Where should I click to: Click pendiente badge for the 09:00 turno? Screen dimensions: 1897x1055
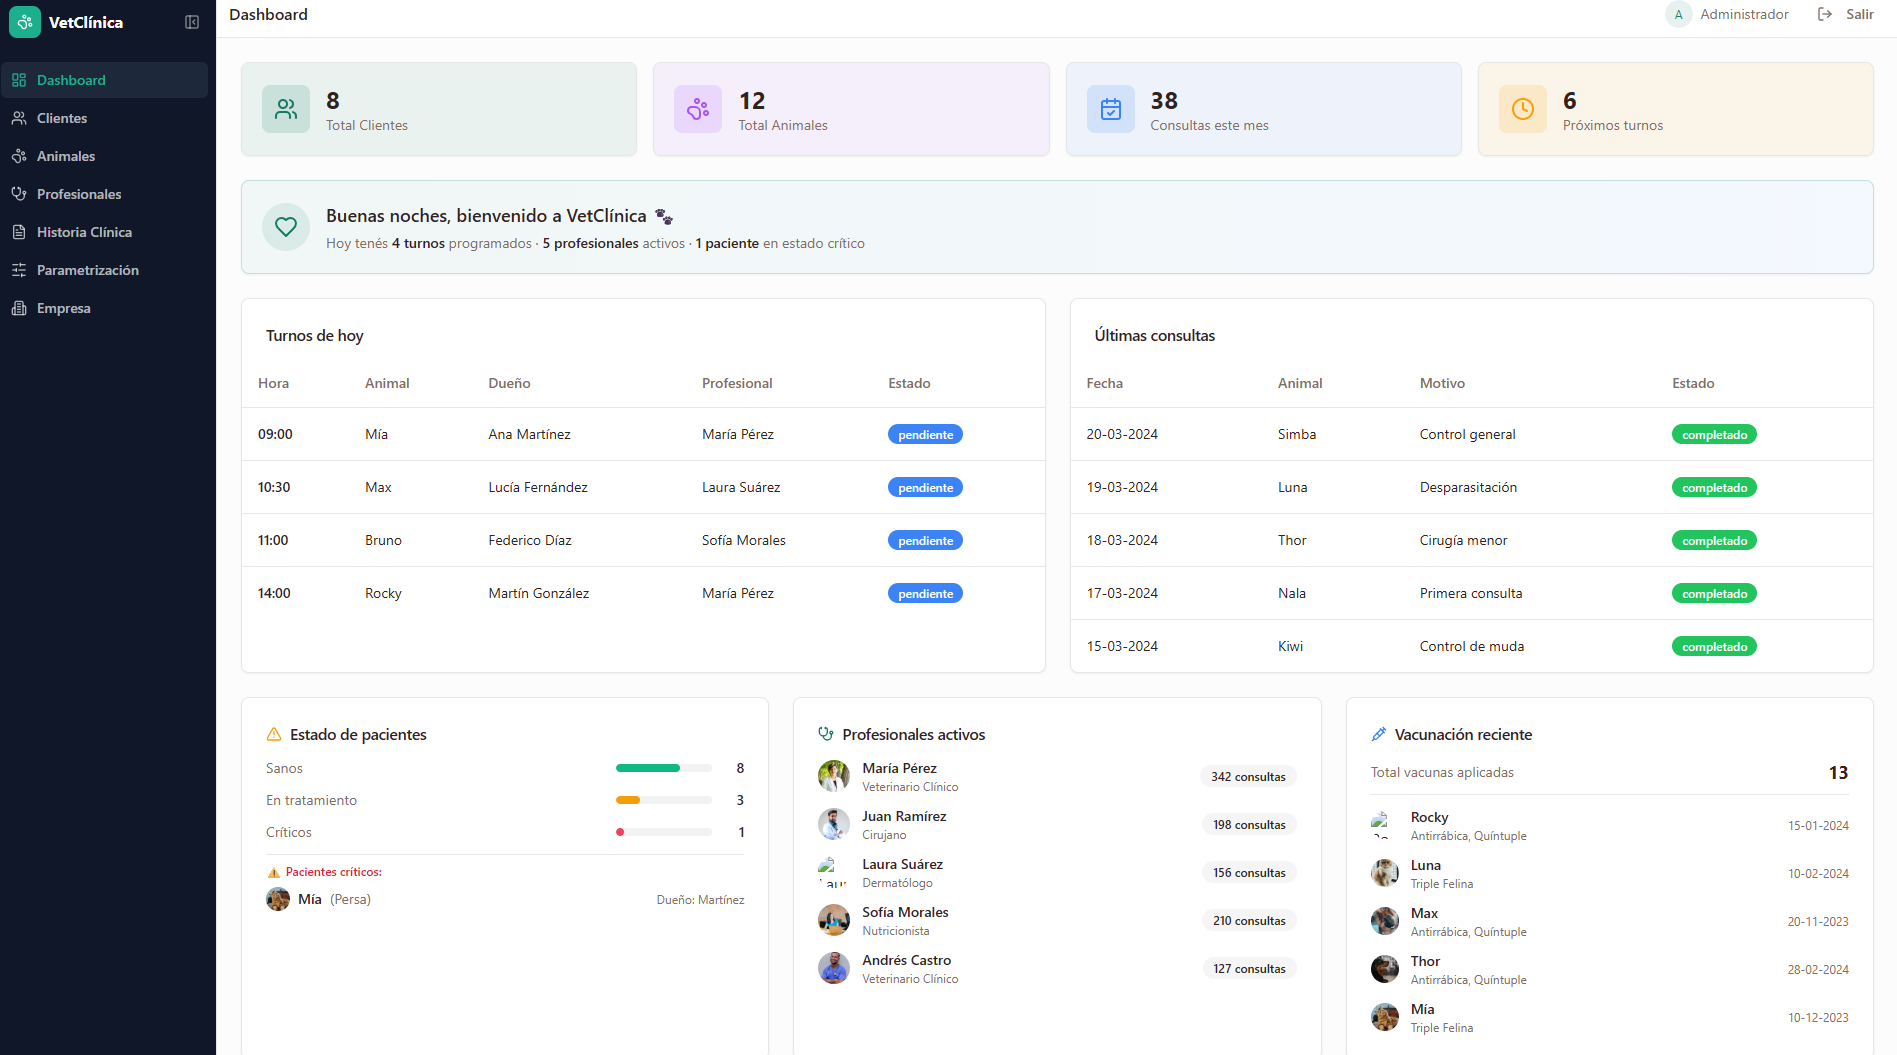[925, 435]
